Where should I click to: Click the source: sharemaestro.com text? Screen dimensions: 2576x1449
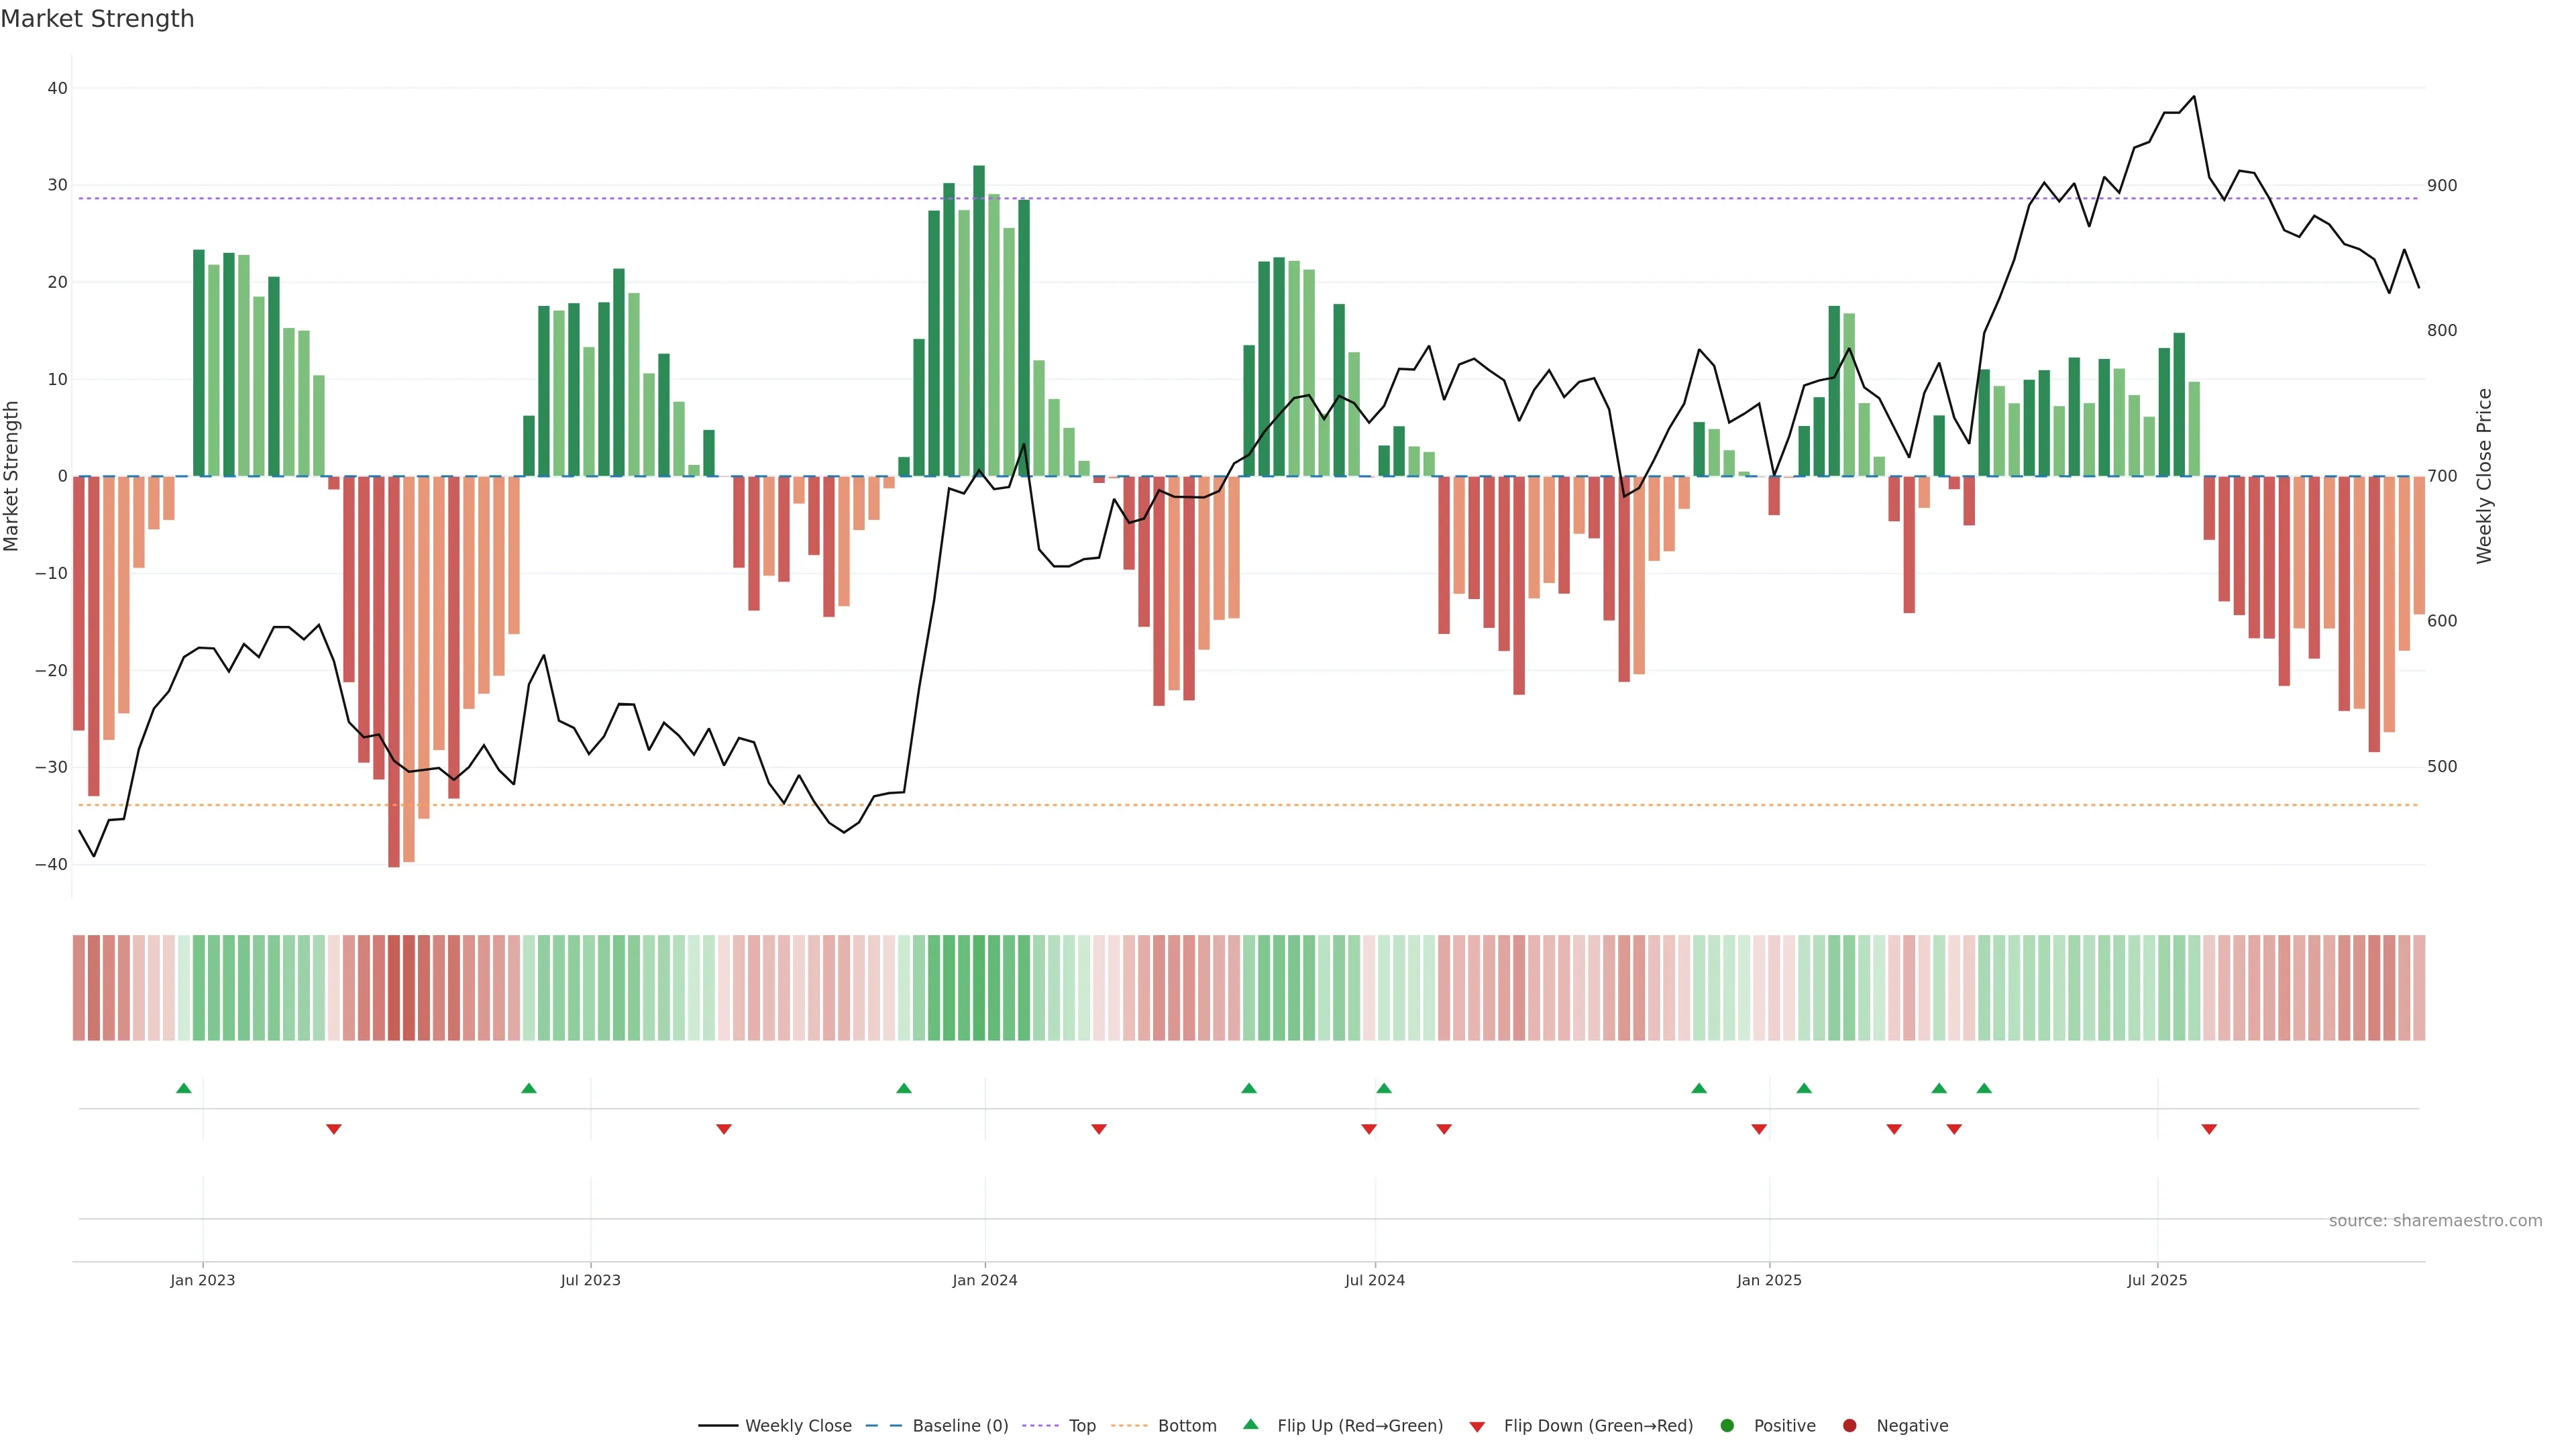[2435, 1221]
